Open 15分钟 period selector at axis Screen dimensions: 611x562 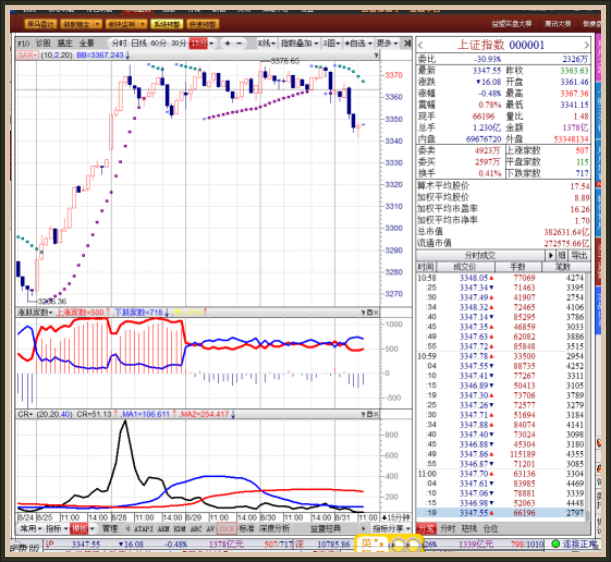point(396,518)
